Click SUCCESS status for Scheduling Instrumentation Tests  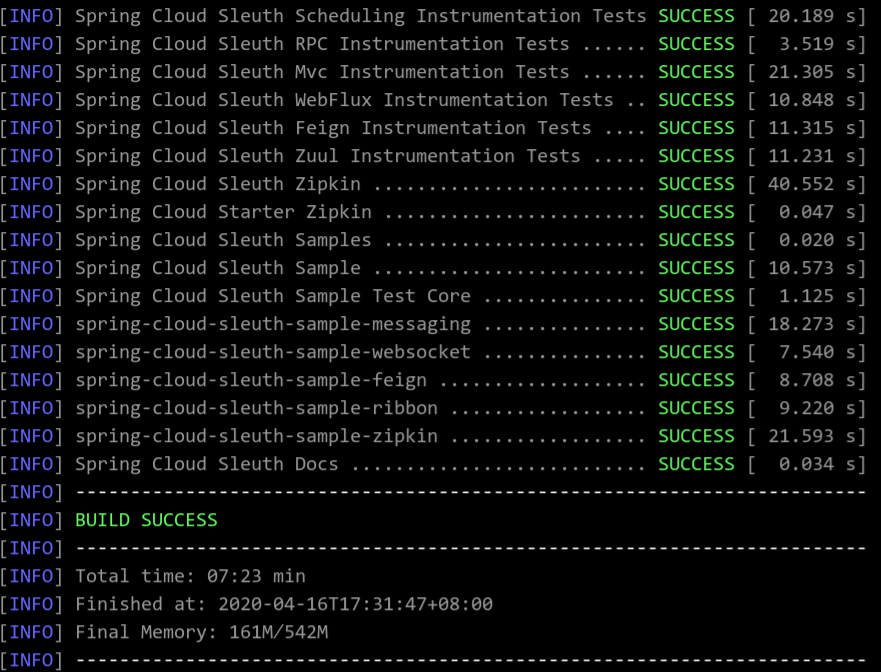696,16
